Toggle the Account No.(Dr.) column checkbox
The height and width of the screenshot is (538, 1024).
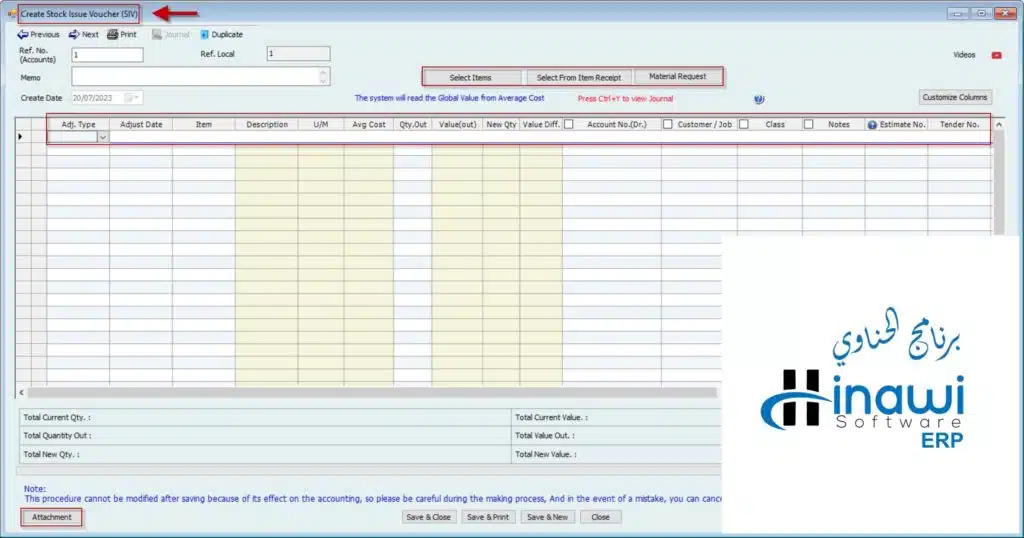coord(568,125)
